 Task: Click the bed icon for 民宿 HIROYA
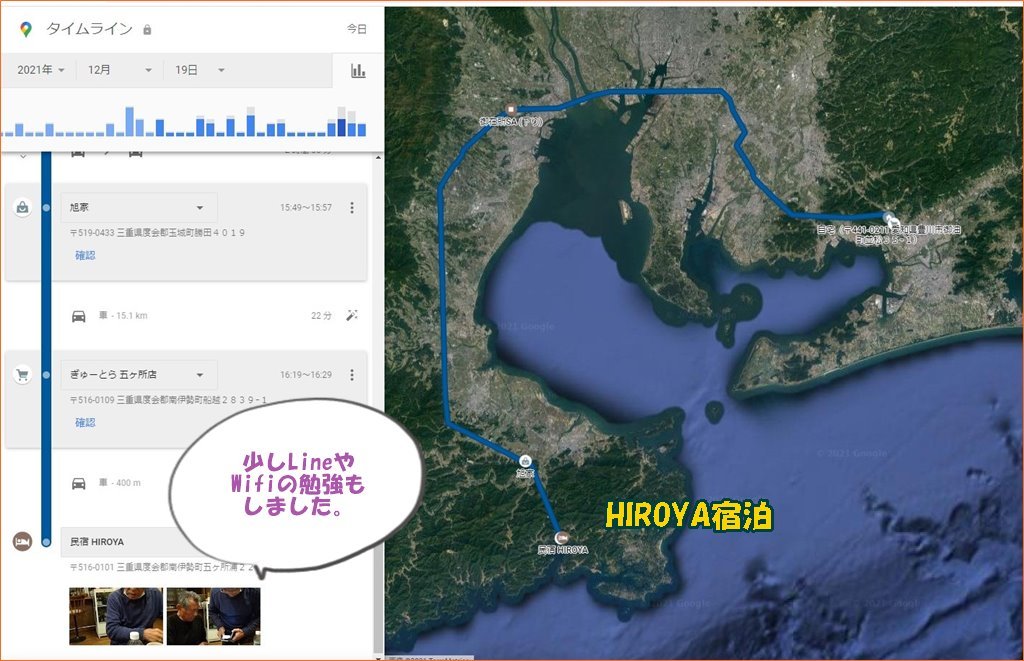click(x=22, y=541)
